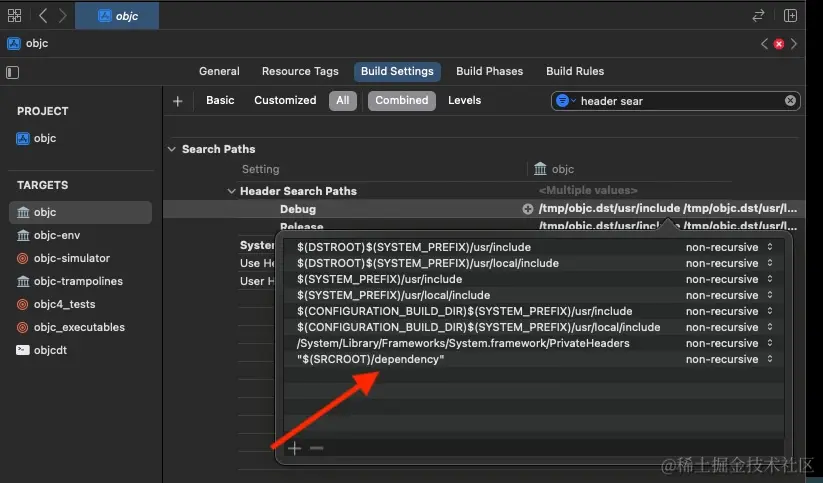The width and height of the screenshot is (823, 483).
Task: Add a new path with popover plus
Action: click(294, 448)
